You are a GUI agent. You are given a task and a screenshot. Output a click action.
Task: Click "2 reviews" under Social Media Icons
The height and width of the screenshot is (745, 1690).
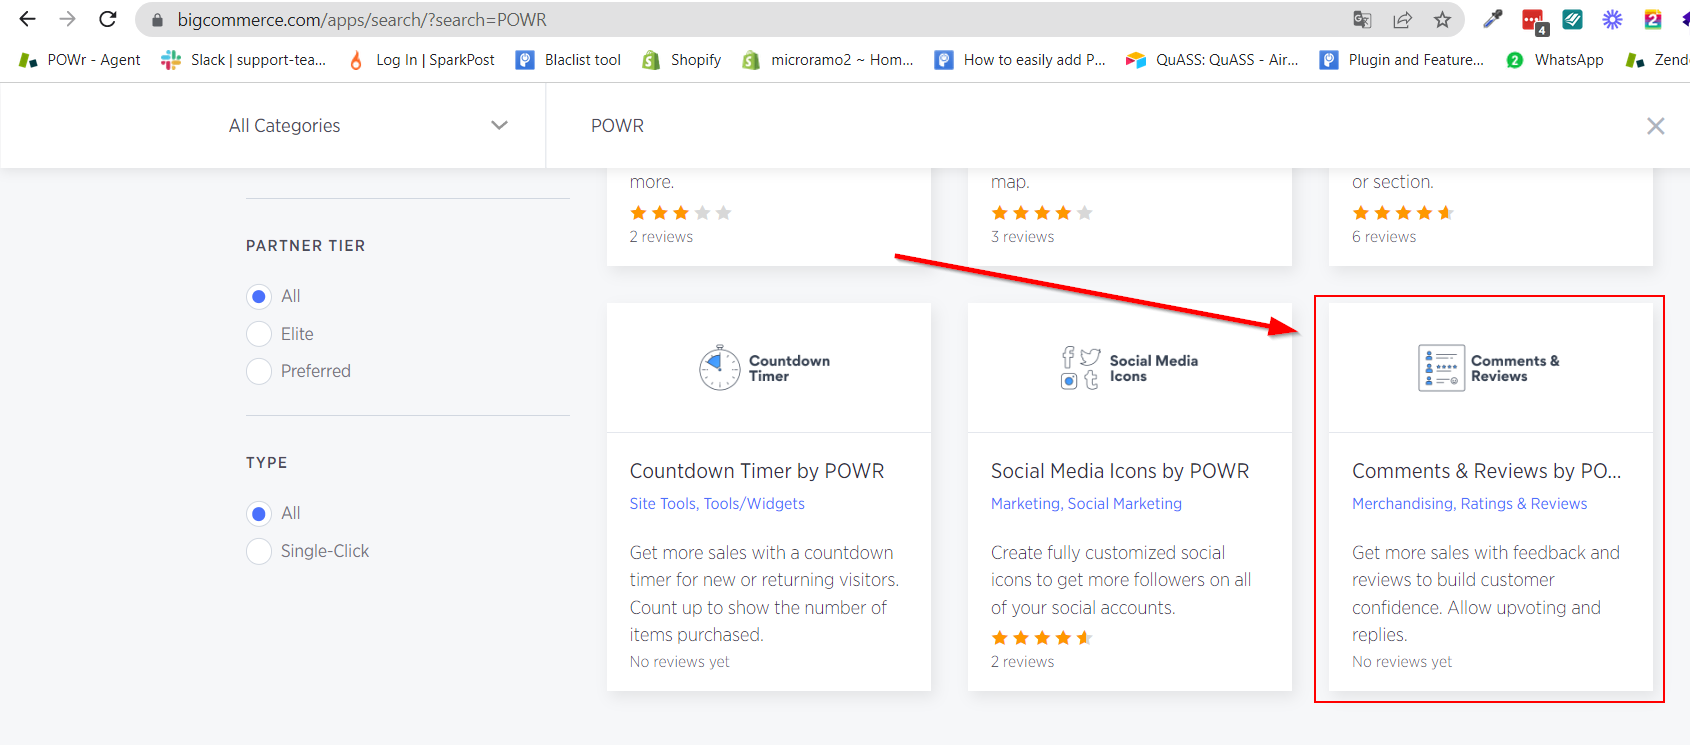1022,662
